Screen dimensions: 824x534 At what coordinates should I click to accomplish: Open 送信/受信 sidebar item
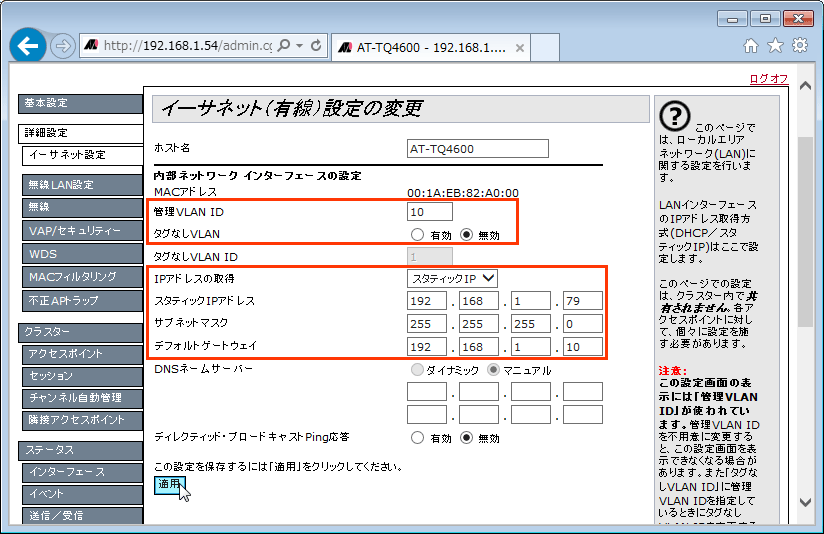(x=83, y=516)
